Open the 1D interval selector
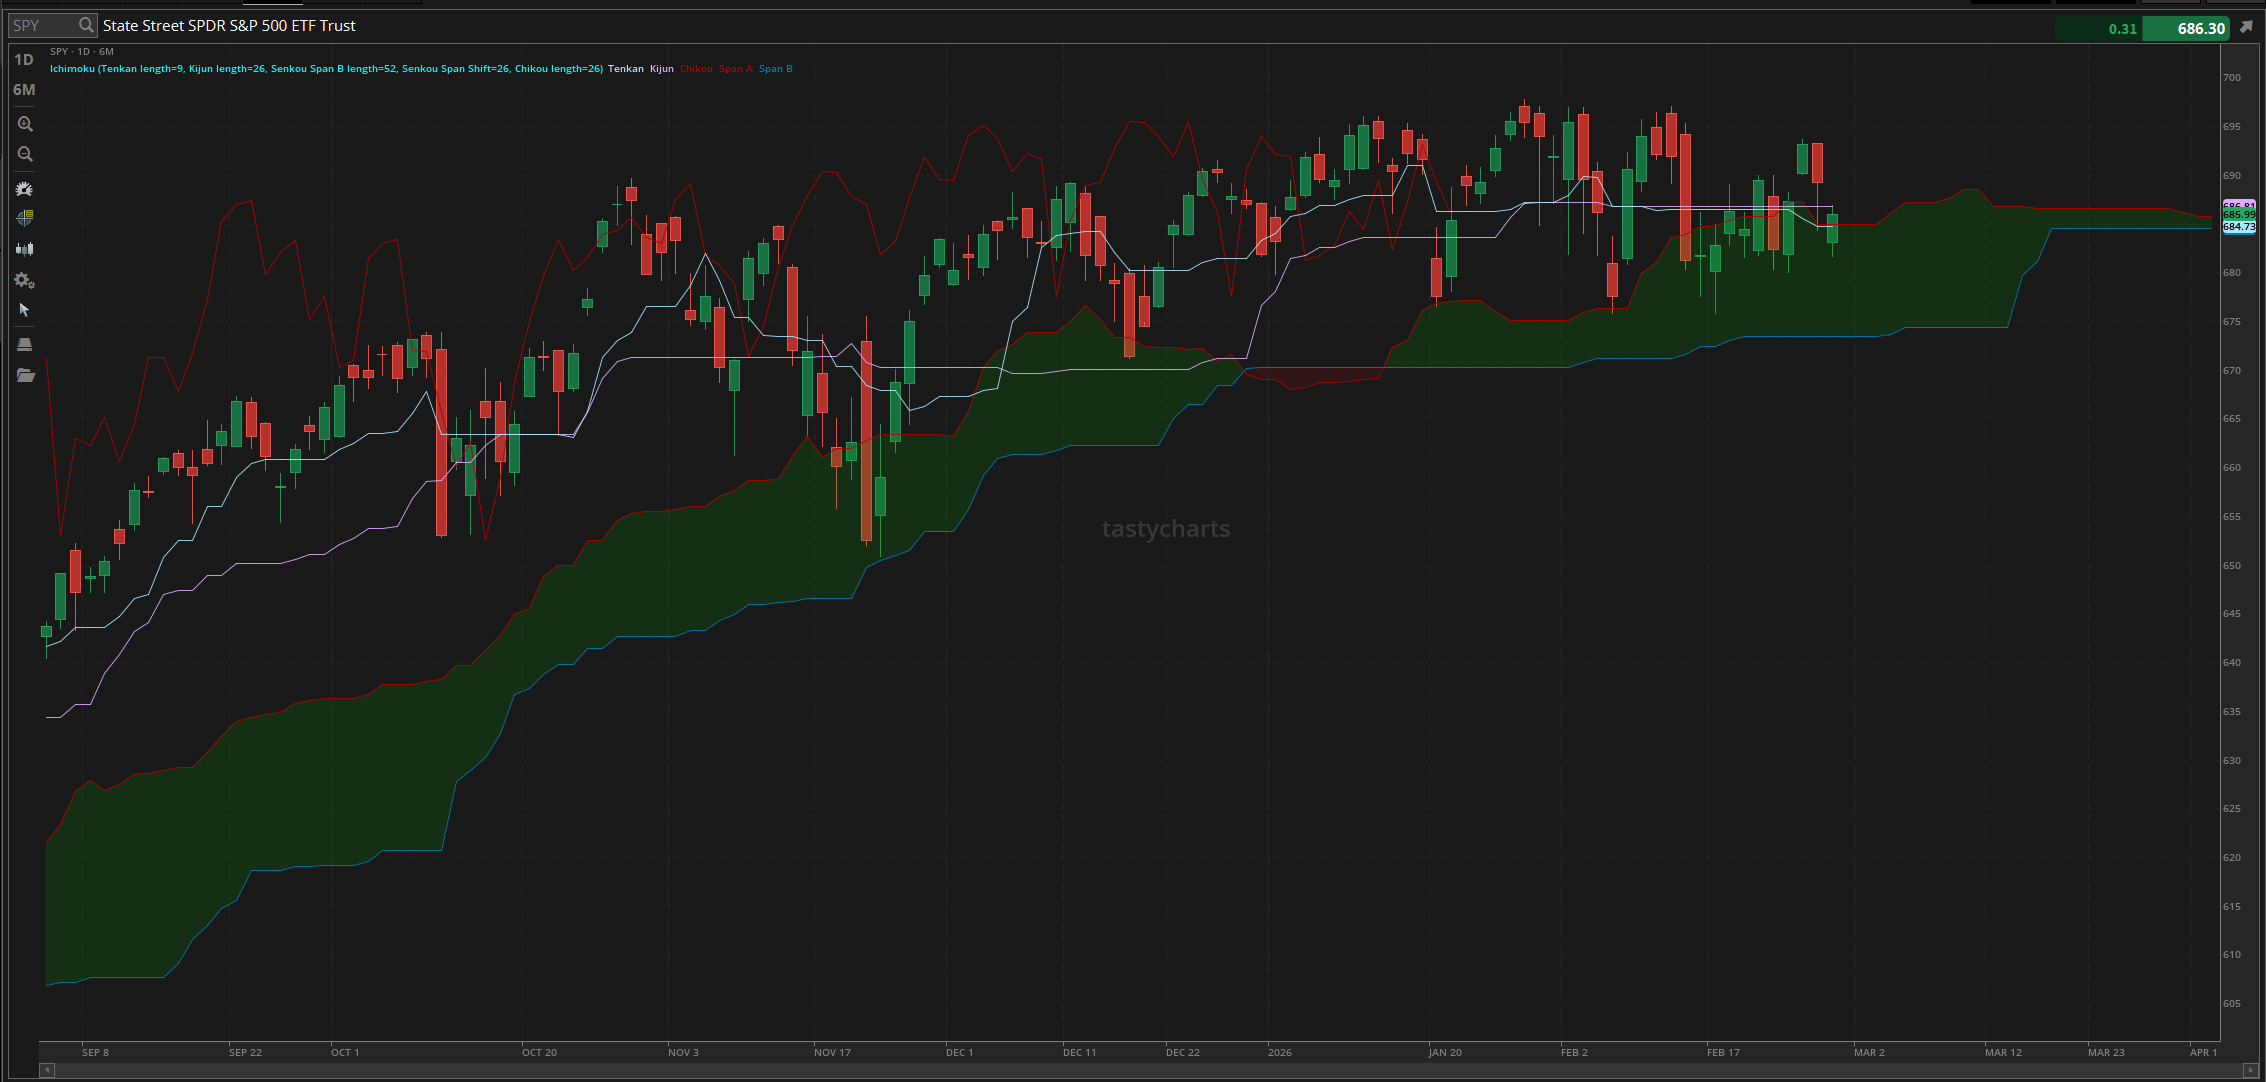This screenshot has width=2266, height=1082. coord(24,60)
